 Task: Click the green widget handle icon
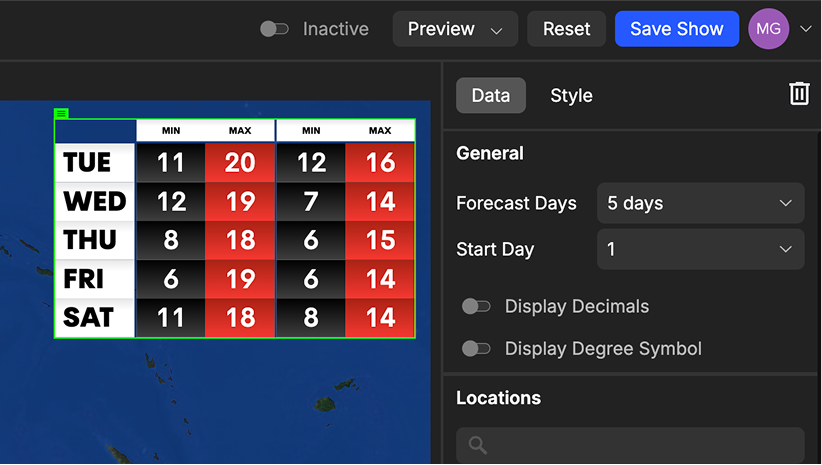[x=61, y=113]
